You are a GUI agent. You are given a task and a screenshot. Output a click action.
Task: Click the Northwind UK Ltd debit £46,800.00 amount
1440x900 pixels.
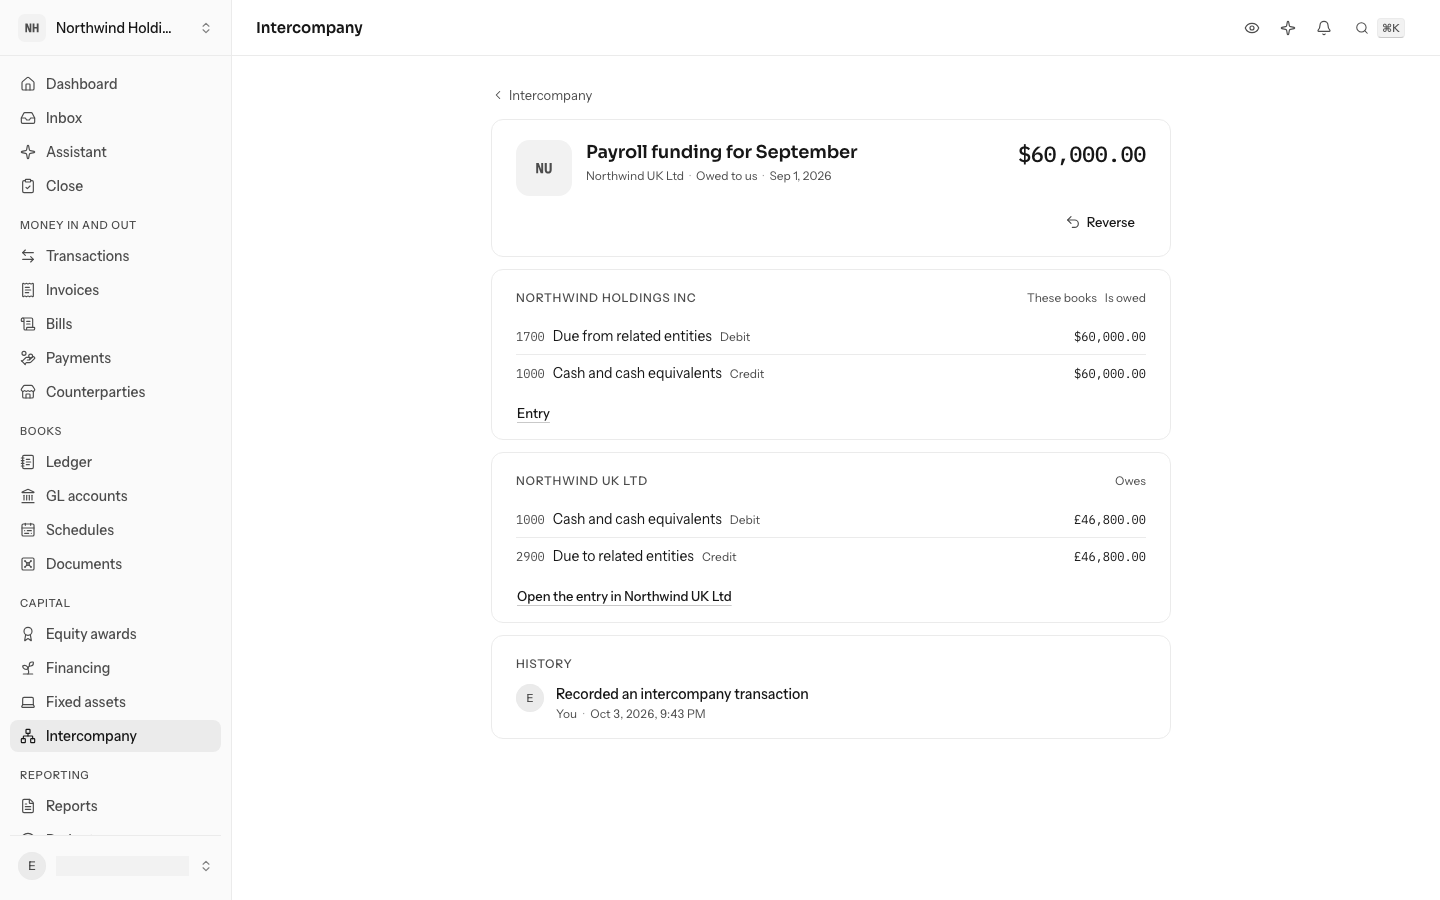tap(1110, 520)
